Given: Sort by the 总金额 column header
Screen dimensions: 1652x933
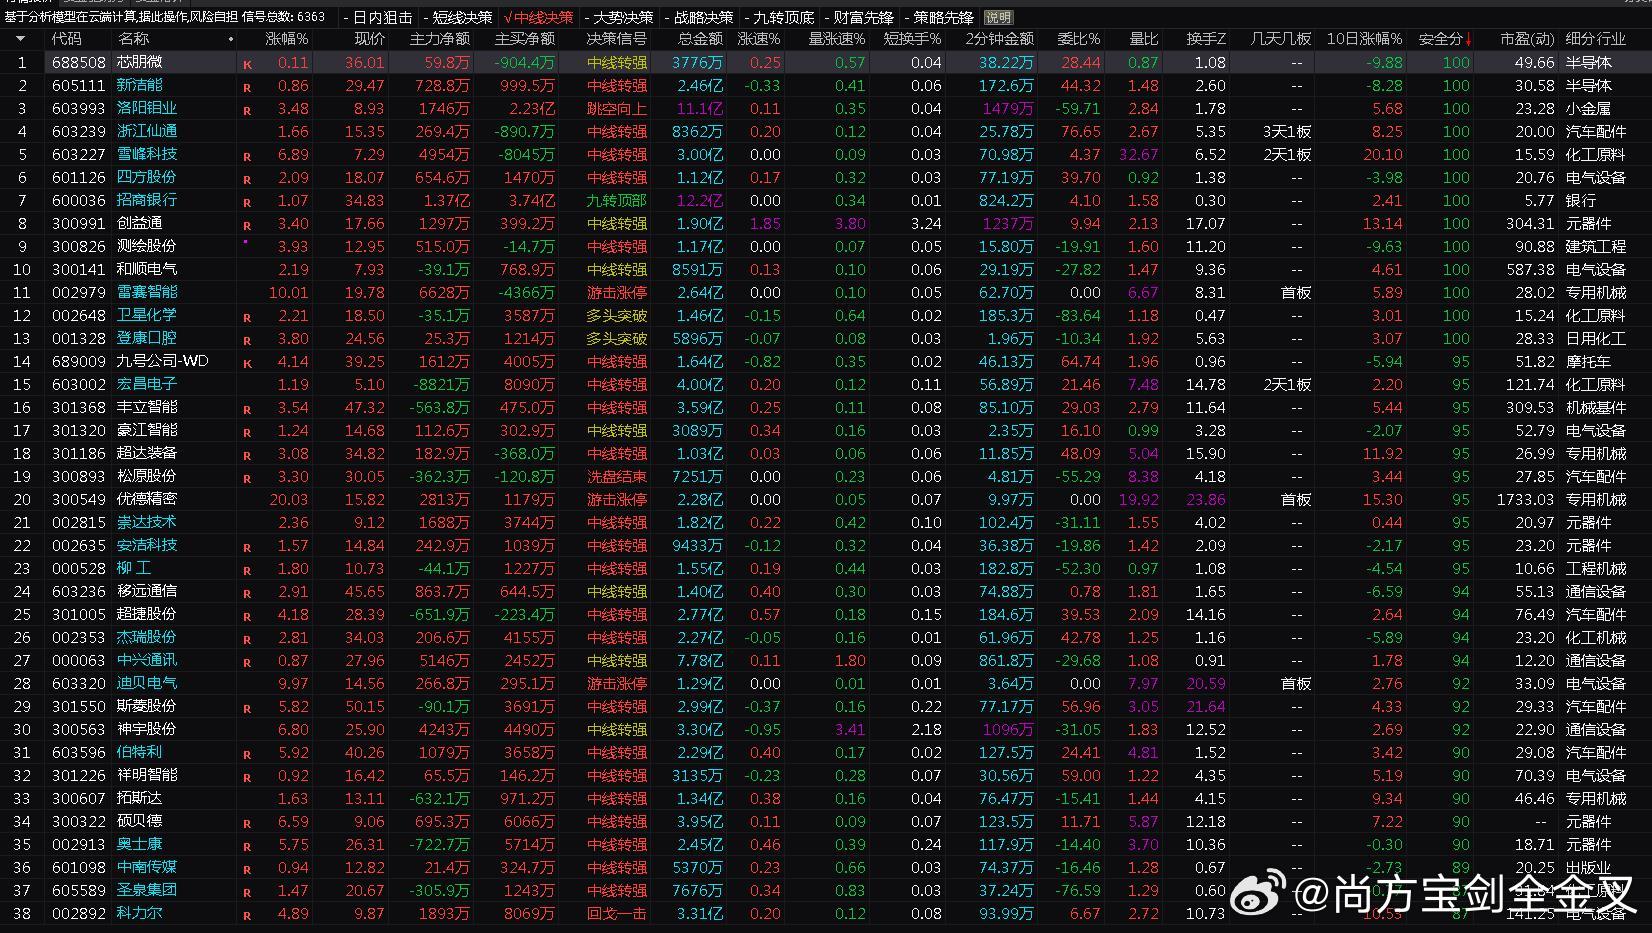Looking at the screenshot, I should point(700,39).
